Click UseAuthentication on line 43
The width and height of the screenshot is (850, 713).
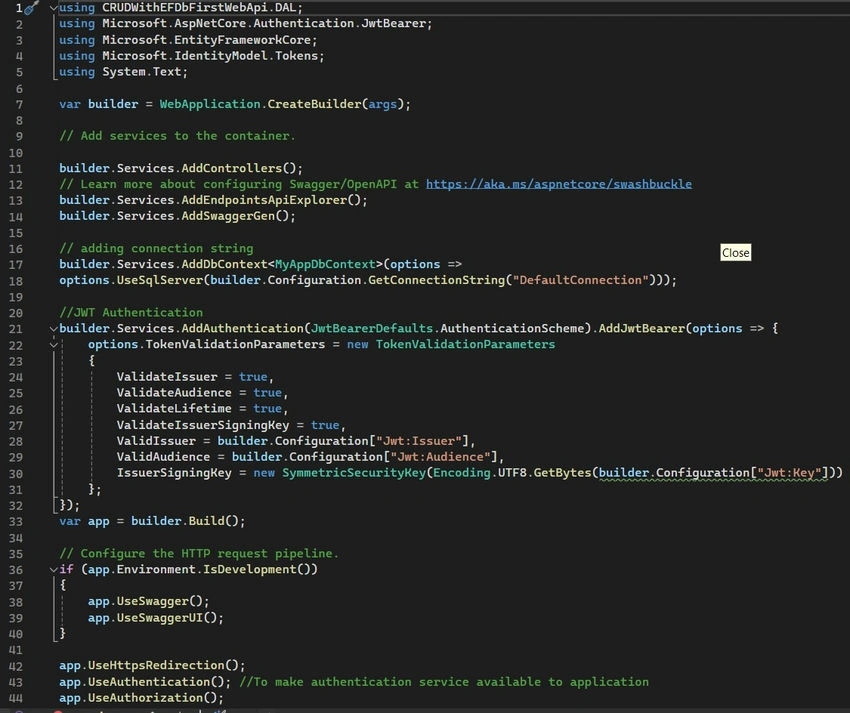coord(149,682)
